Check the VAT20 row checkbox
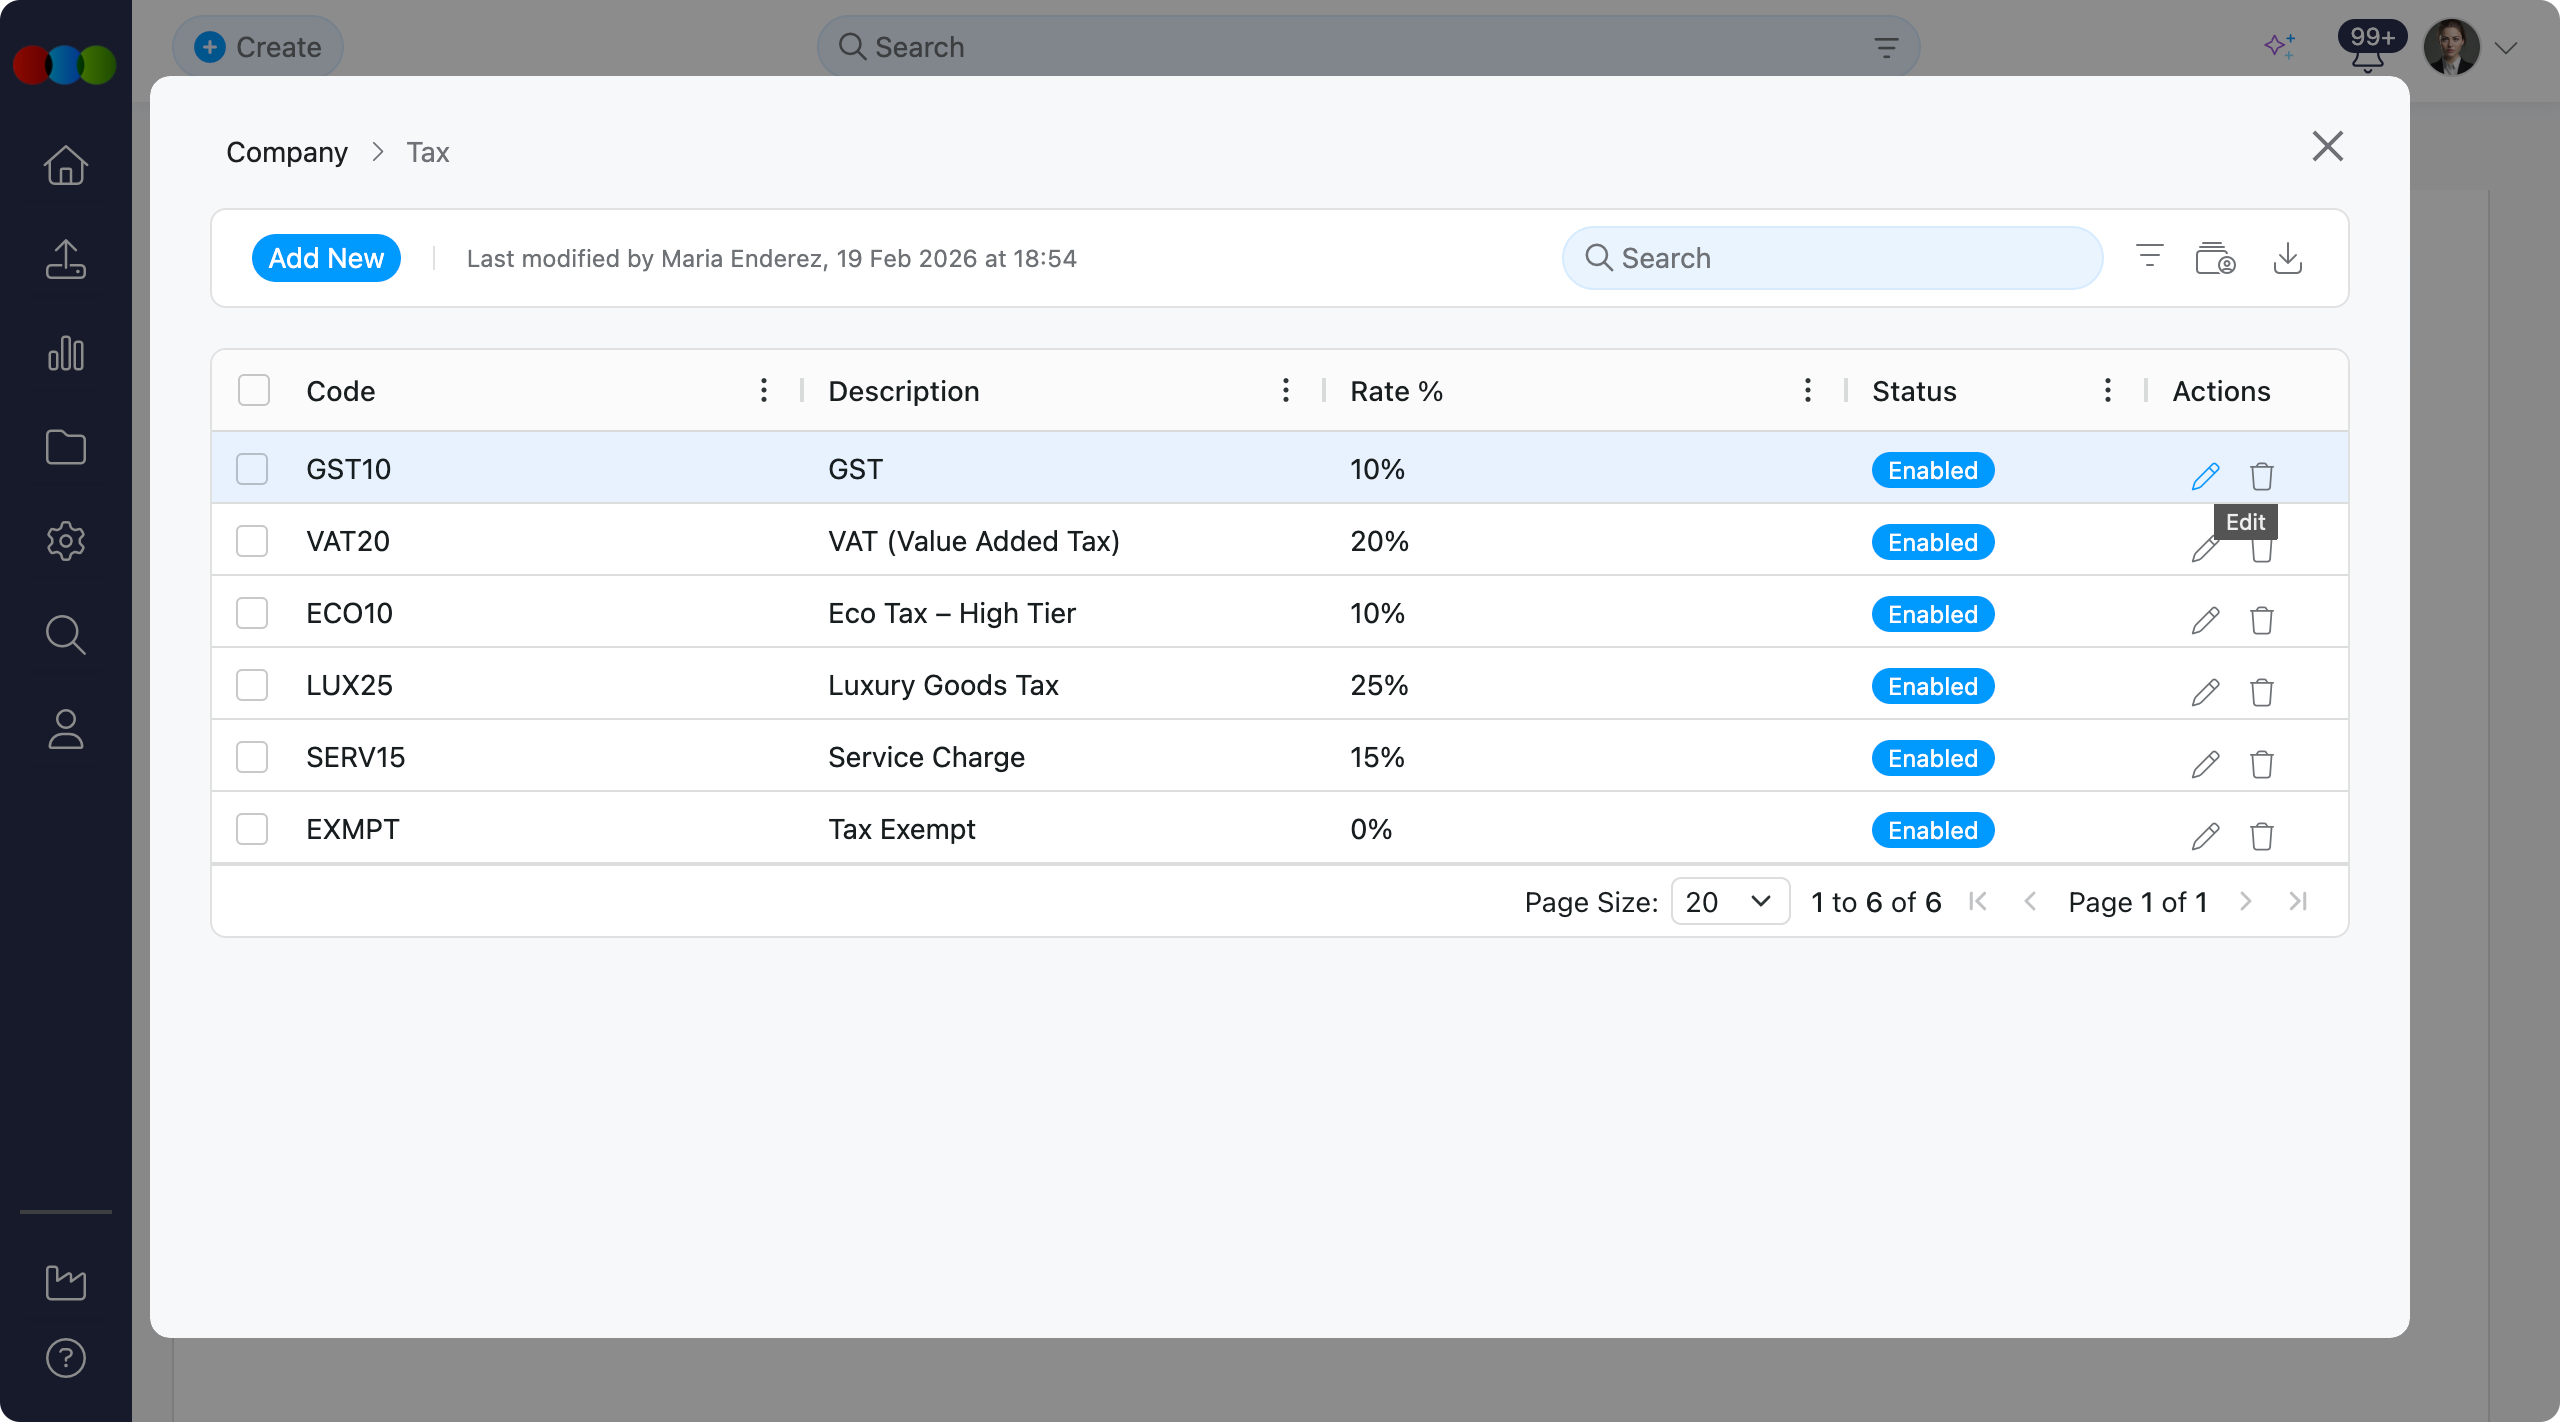 [x=252, y=541]
